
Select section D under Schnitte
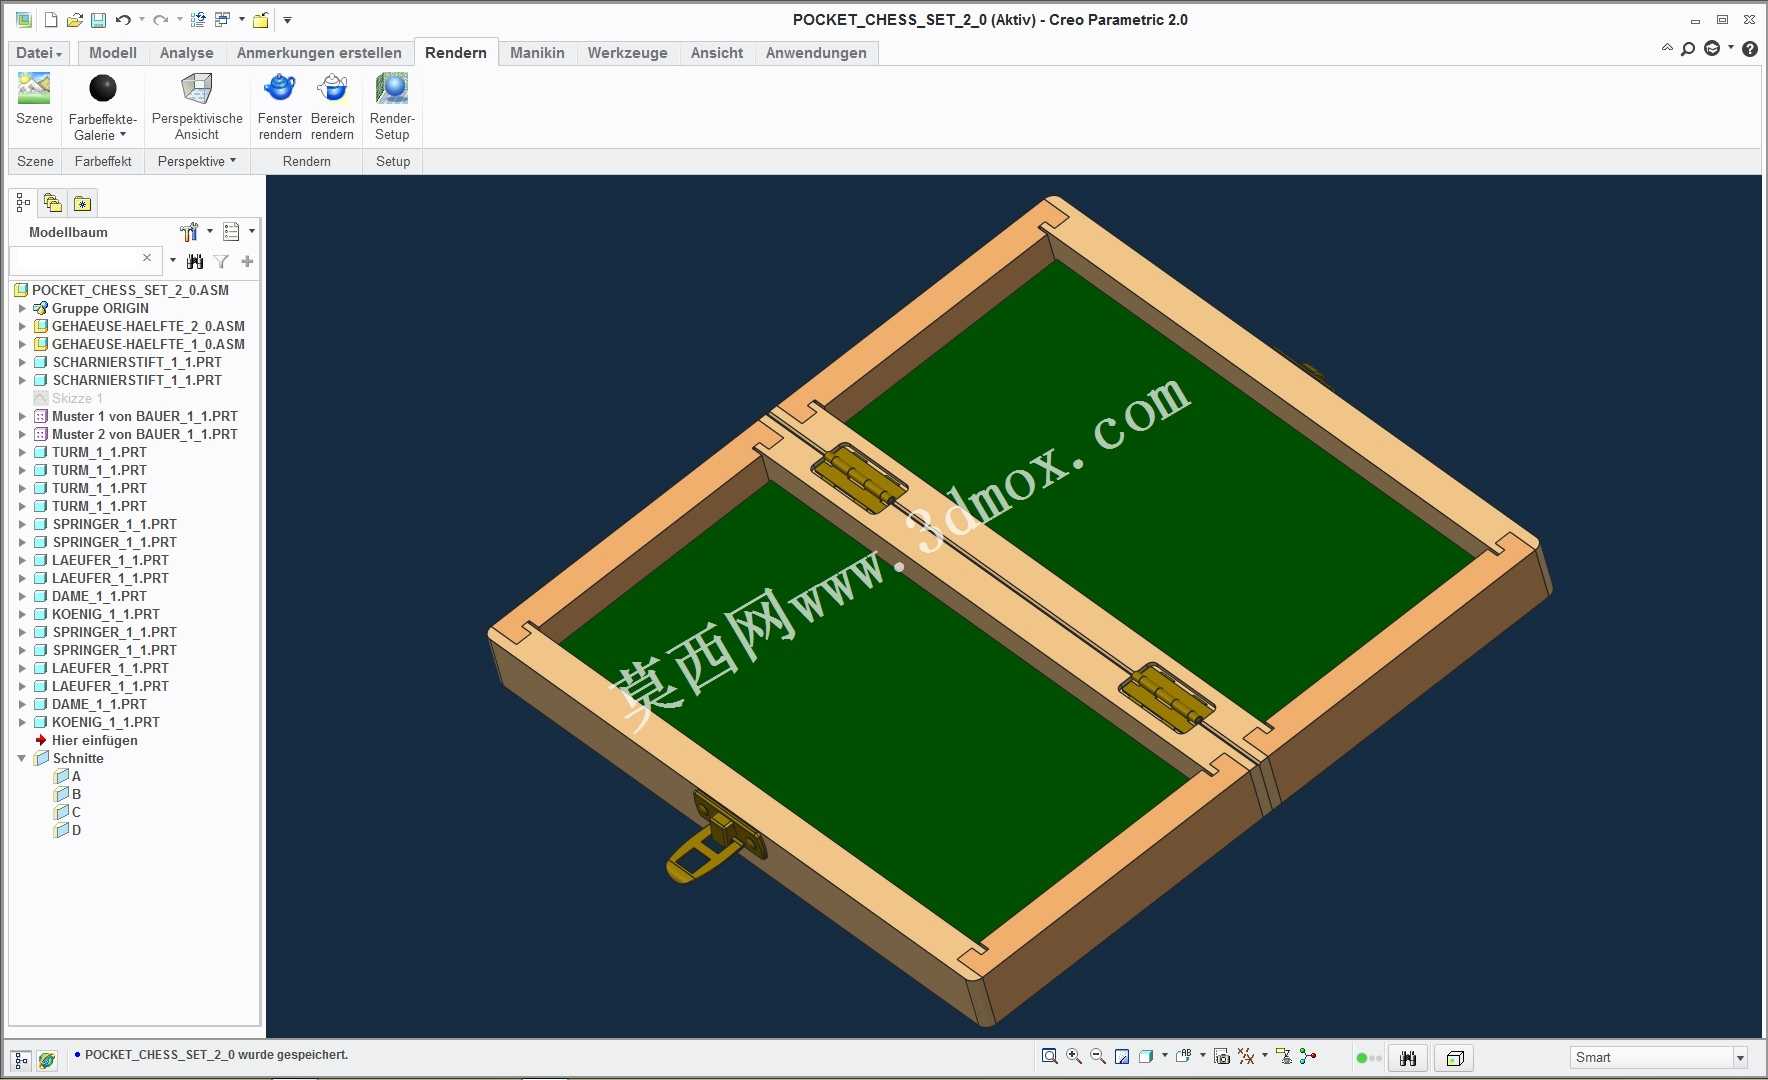click(x=68, y=830)
